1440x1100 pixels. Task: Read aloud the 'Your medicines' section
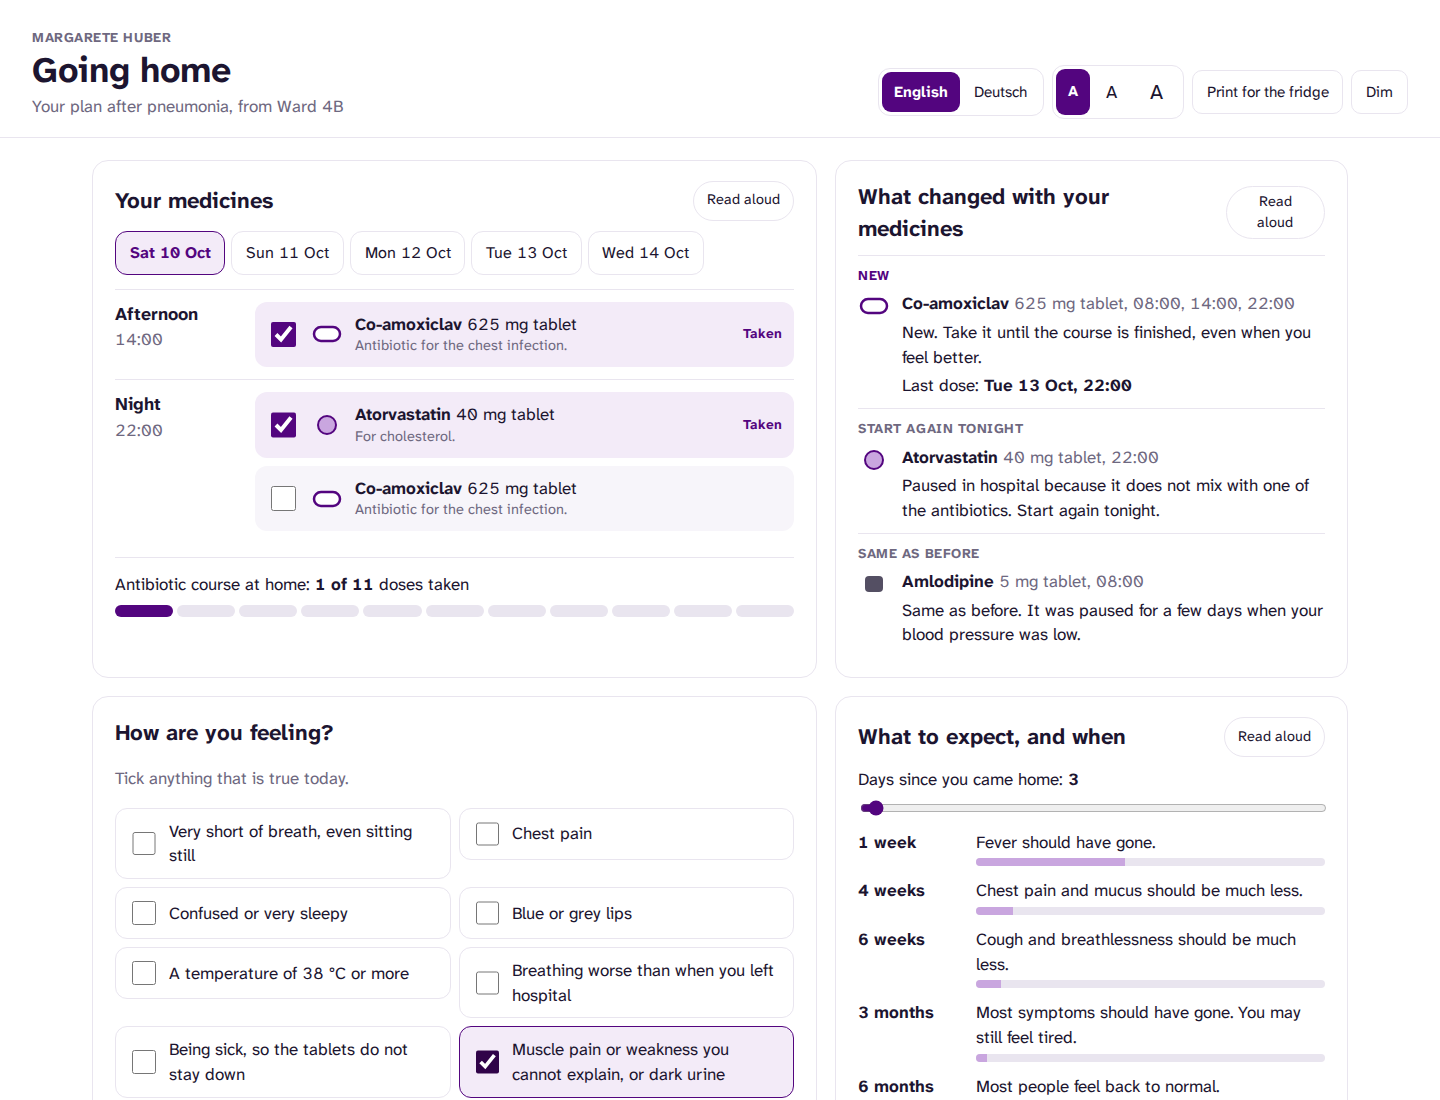click(743, 200)
